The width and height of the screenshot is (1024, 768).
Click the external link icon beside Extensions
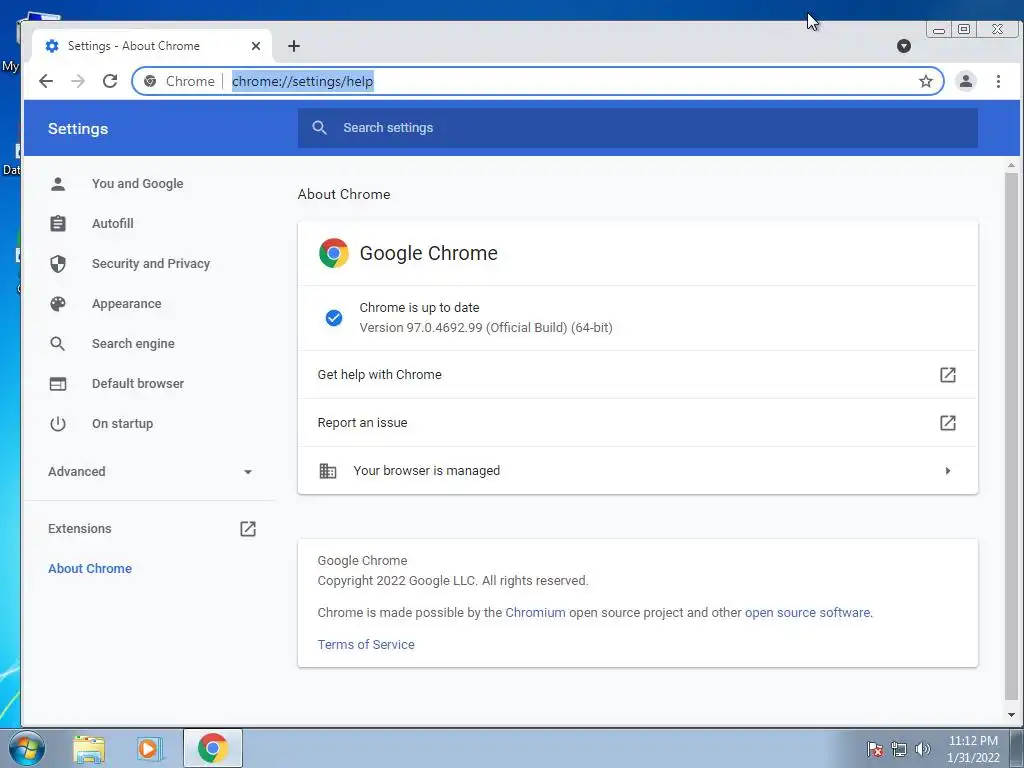tap(248, 528)
